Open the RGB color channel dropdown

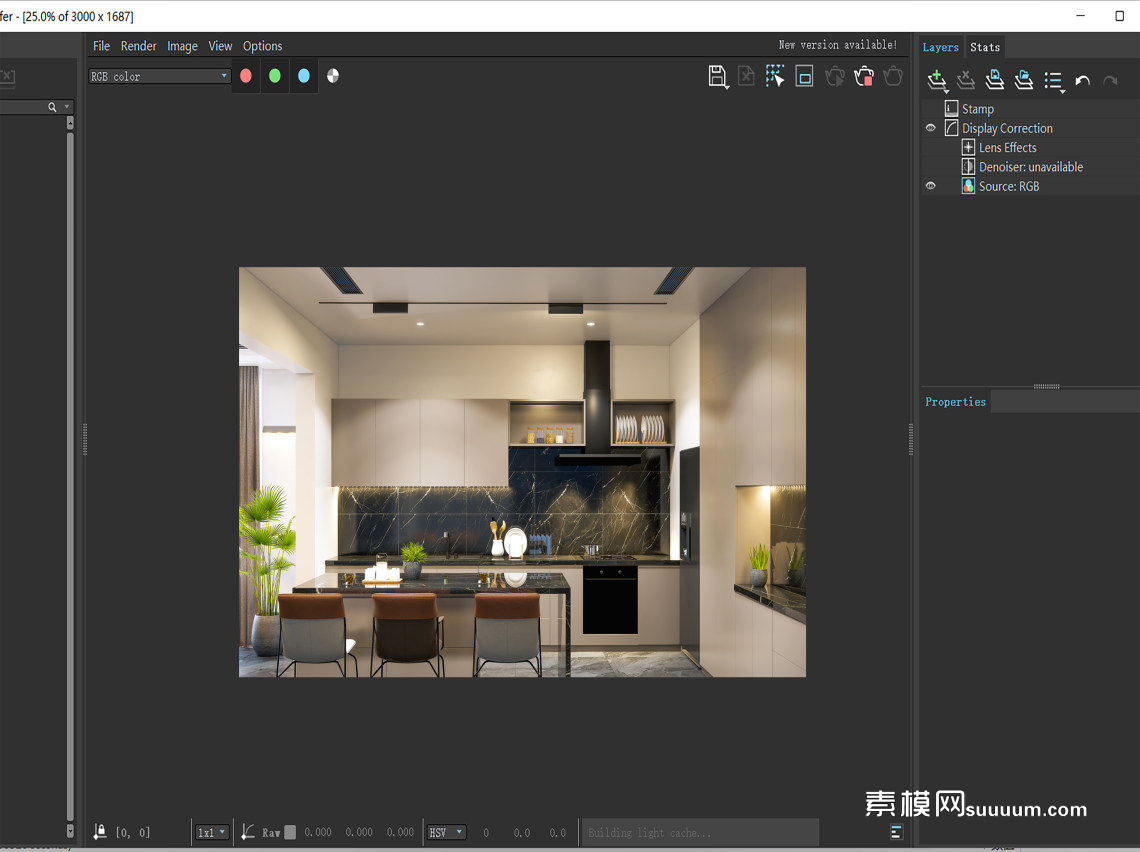tap(160, 76)
